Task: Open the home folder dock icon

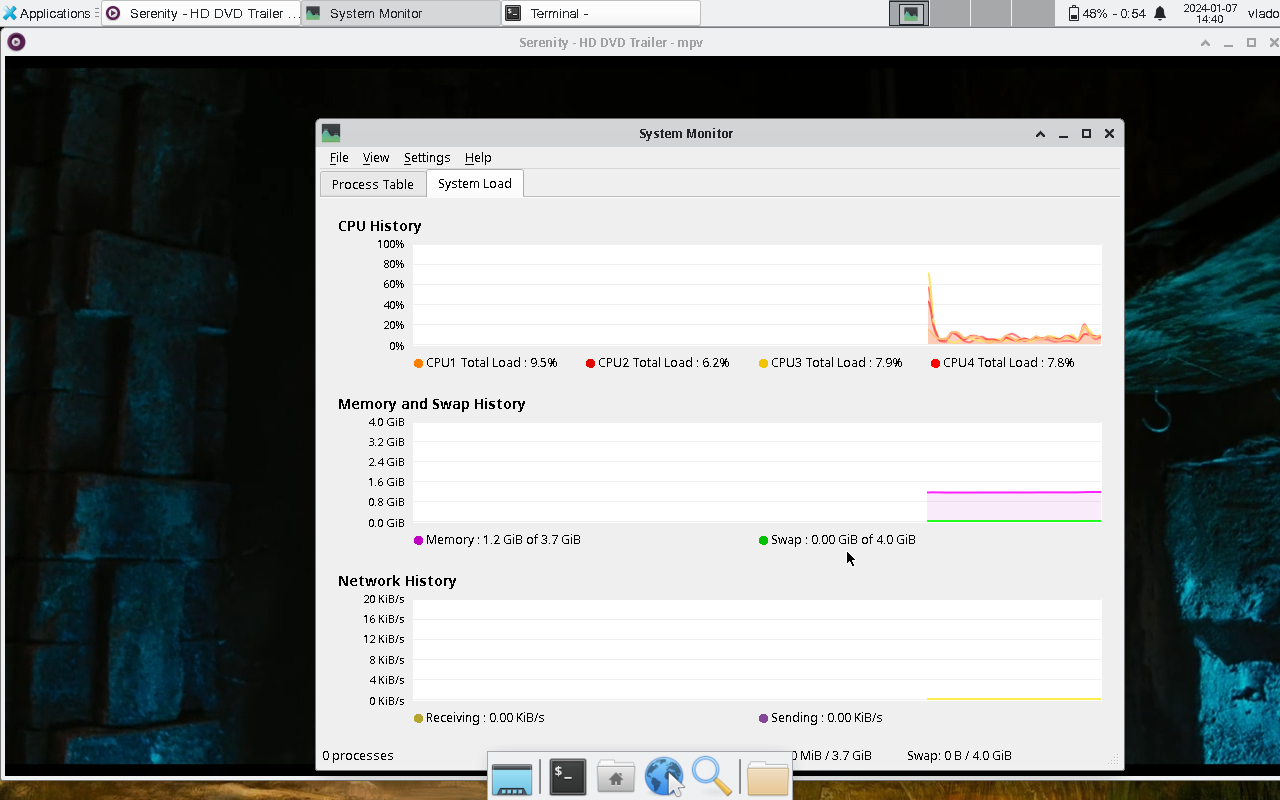Action: click(616, 777)
